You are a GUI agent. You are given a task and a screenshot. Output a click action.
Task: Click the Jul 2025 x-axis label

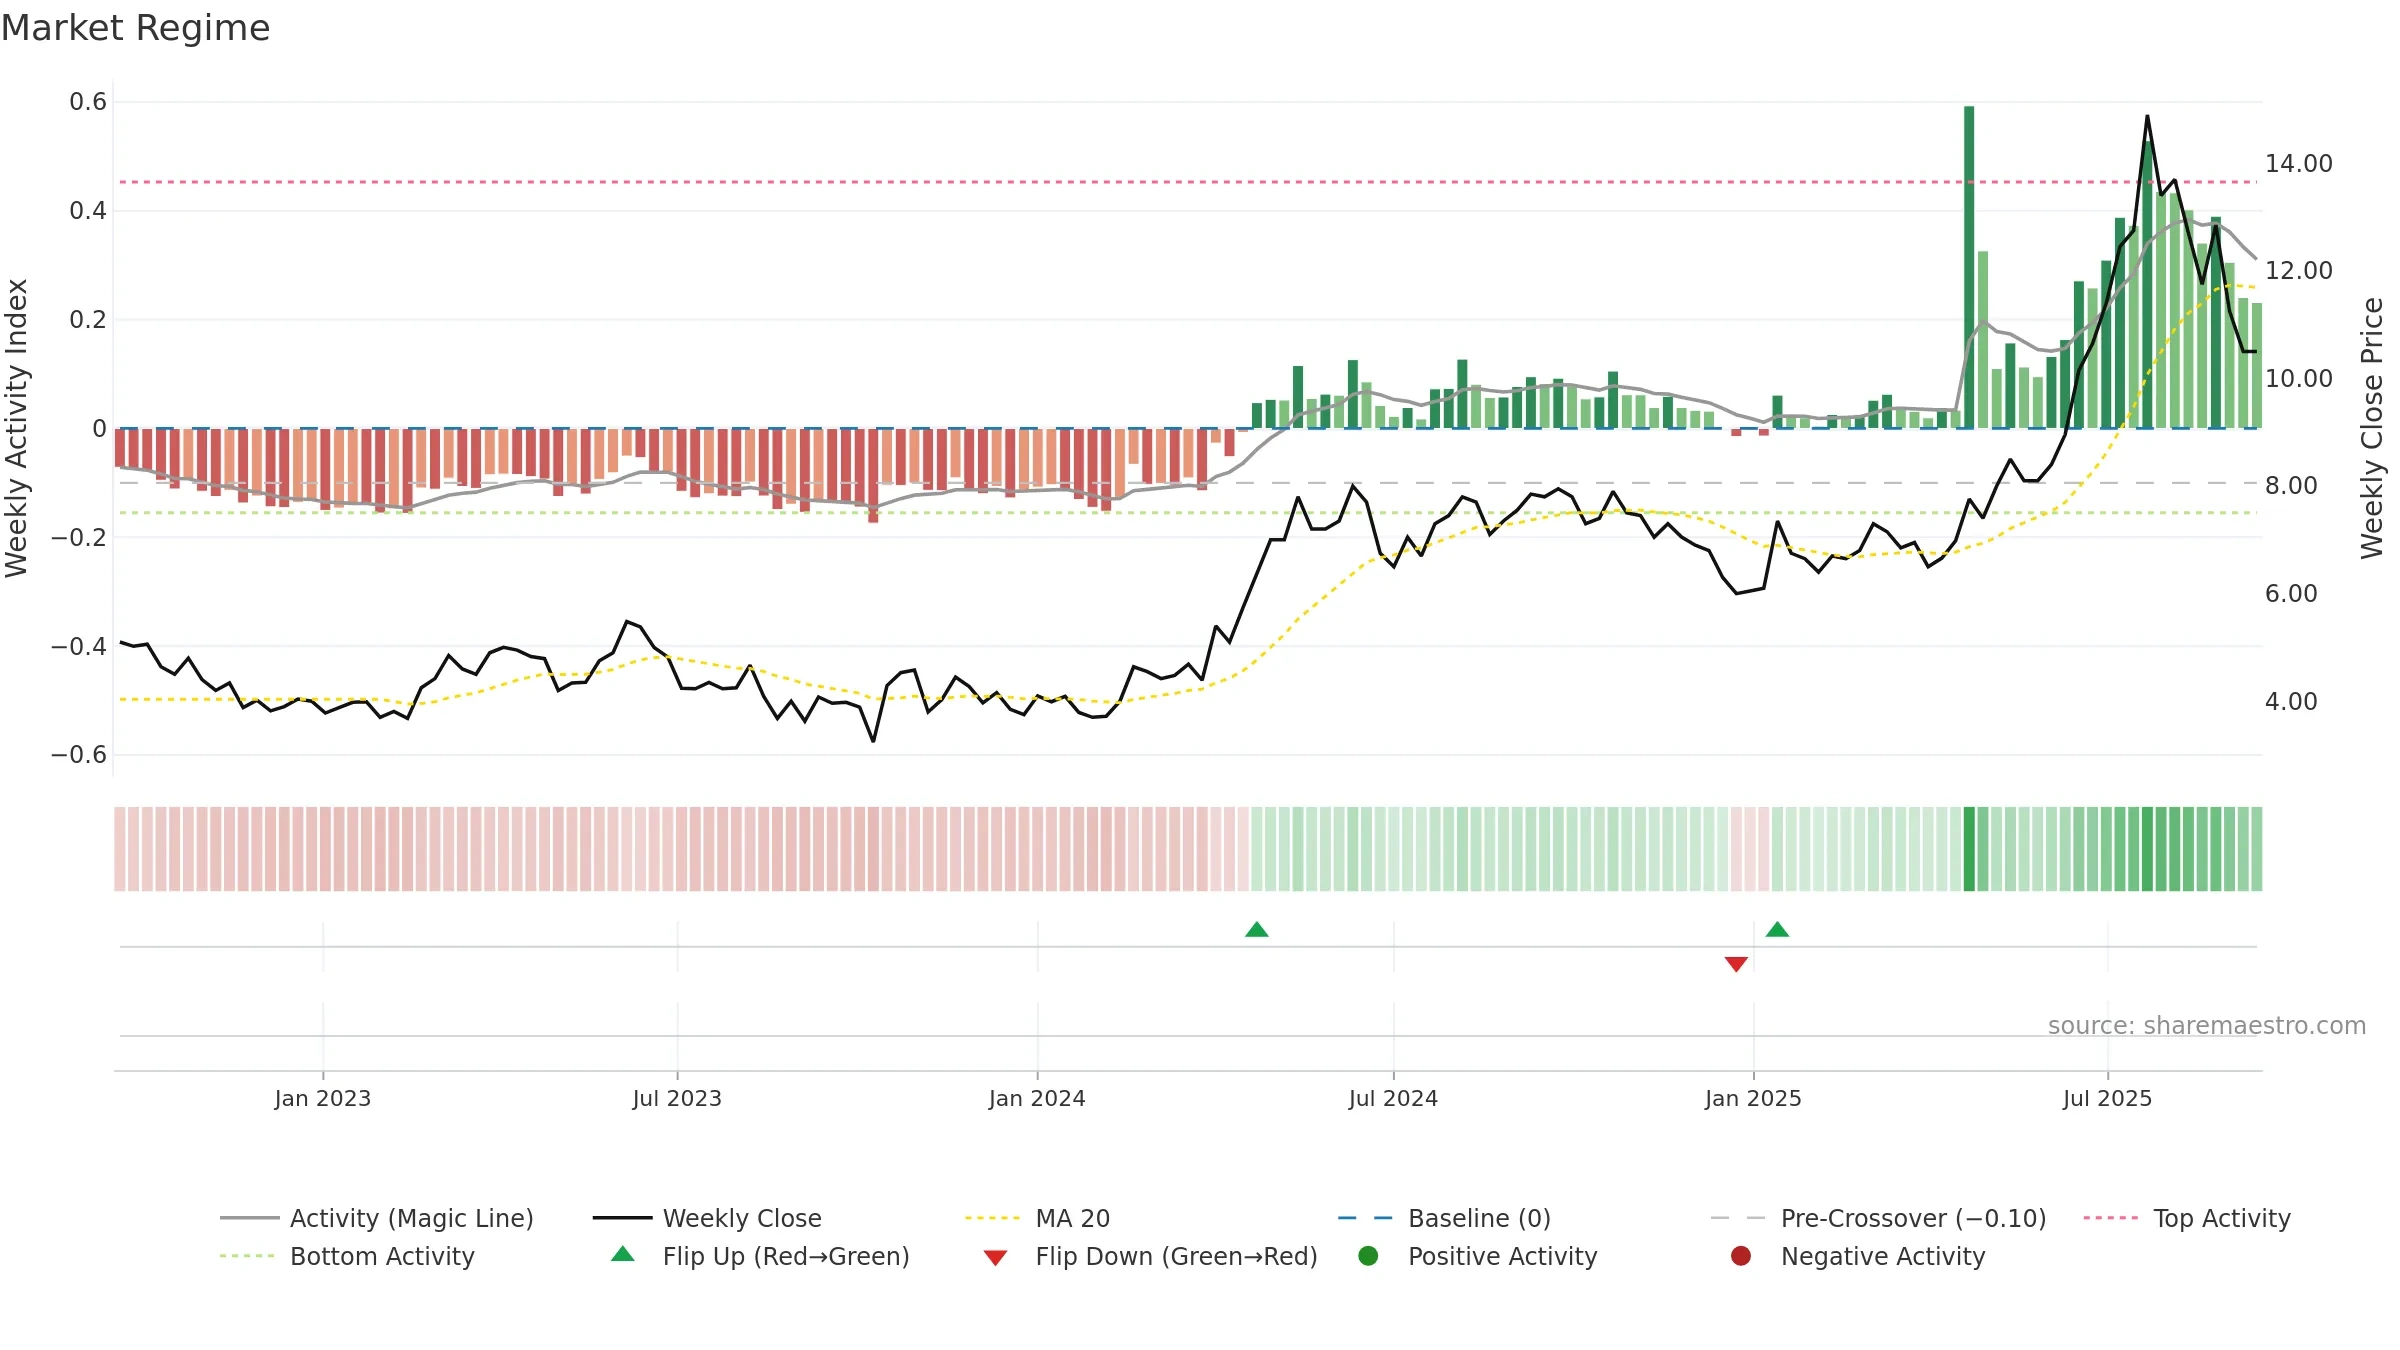pos(2107,1098)
